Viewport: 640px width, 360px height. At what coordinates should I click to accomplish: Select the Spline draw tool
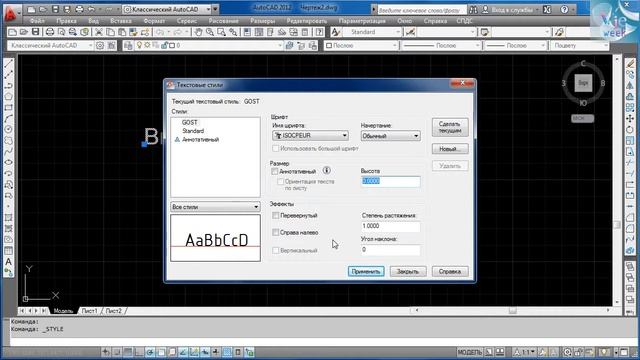tap(9, 151)
